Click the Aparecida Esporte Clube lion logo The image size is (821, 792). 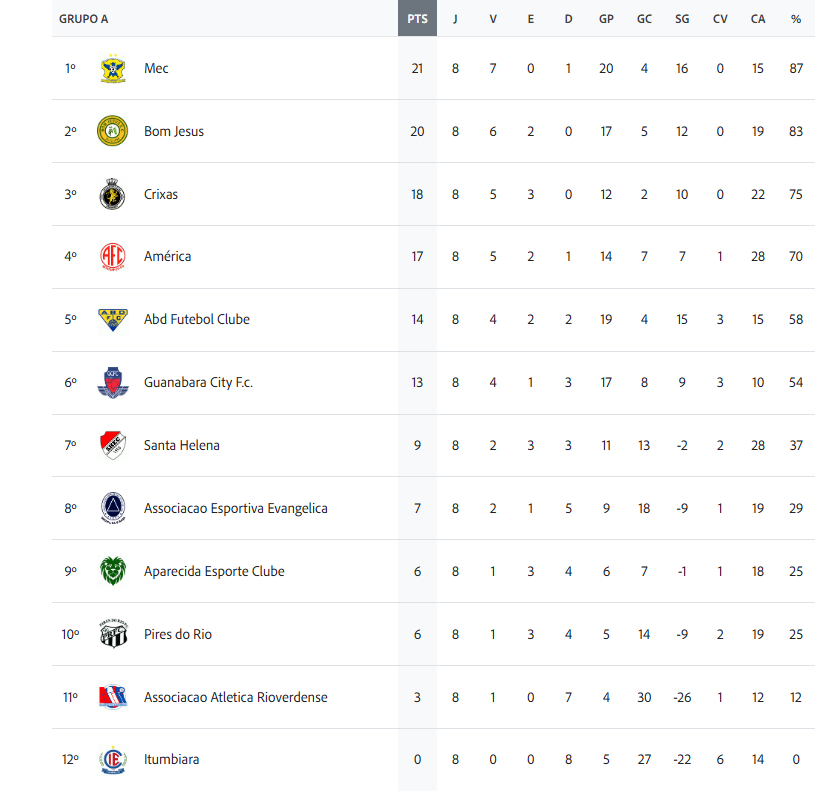click(113, 571)
